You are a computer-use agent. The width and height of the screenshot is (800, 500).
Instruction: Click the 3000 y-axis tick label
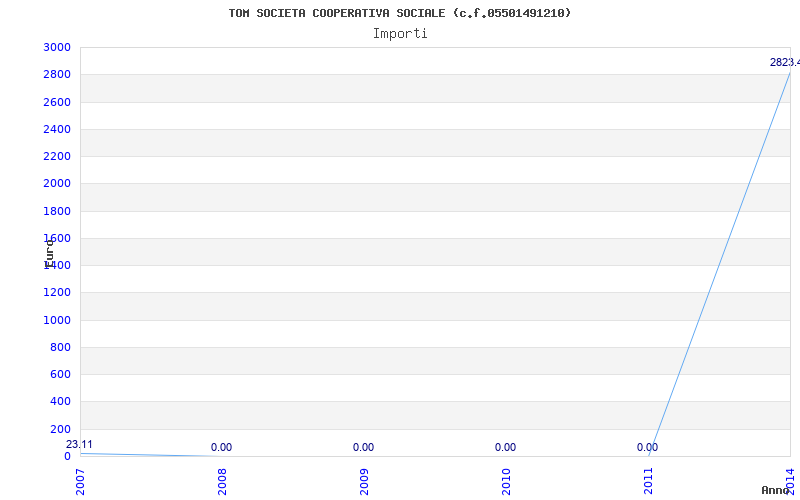click(57, 47)
